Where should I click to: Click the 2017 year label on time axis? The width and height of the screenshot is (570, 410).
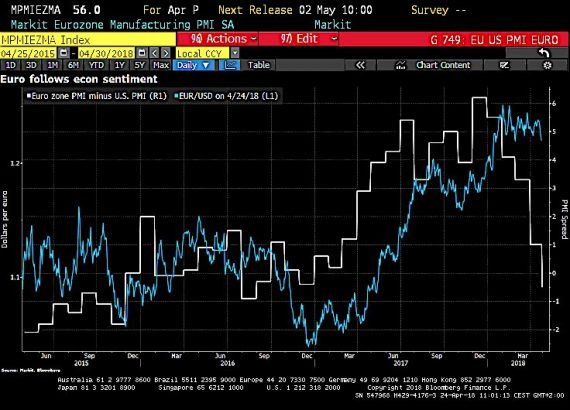[401, 363]
